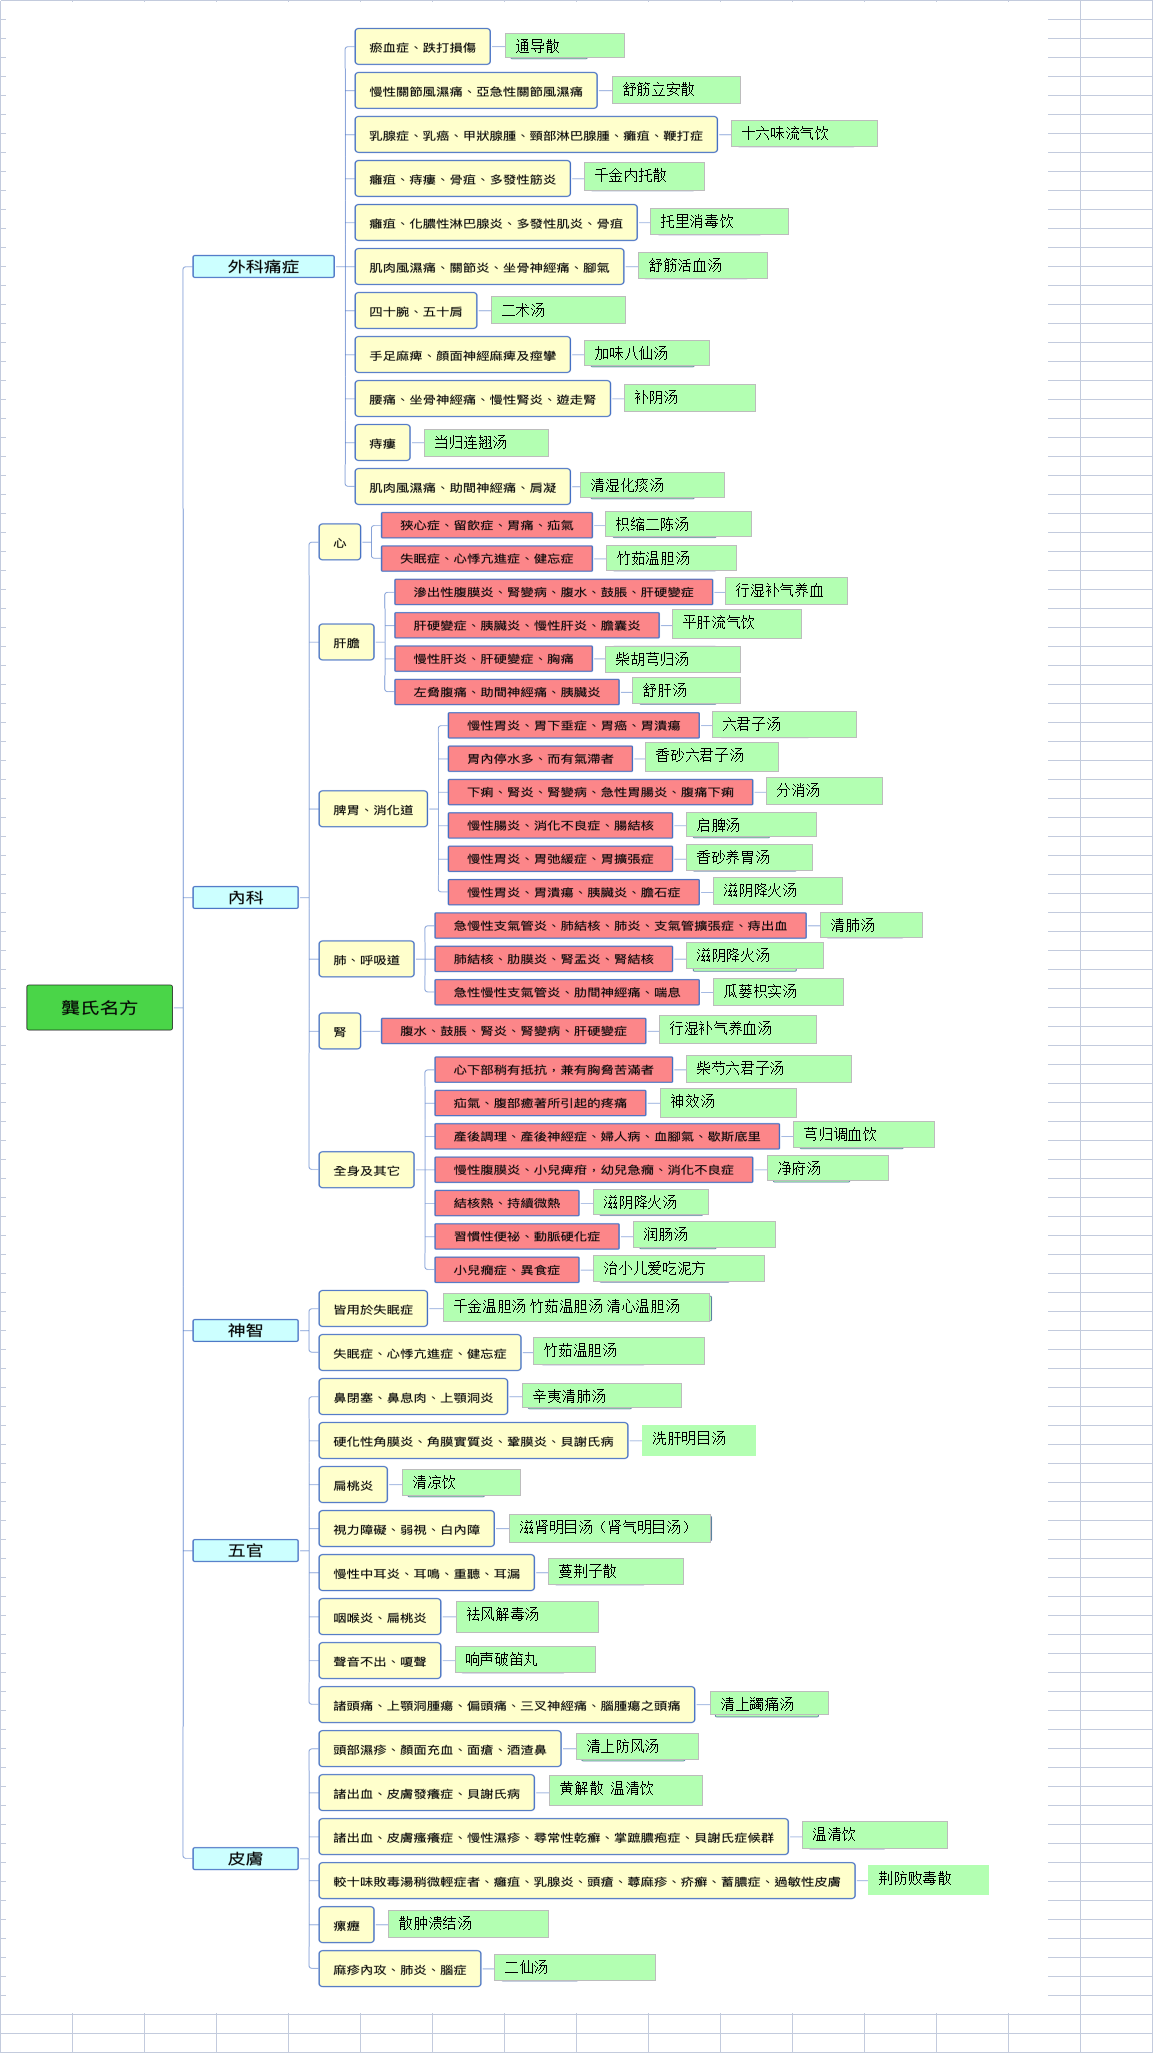Select the 清上防风汤 node
1153x2053 pixels.
(x=637, y=1747)
